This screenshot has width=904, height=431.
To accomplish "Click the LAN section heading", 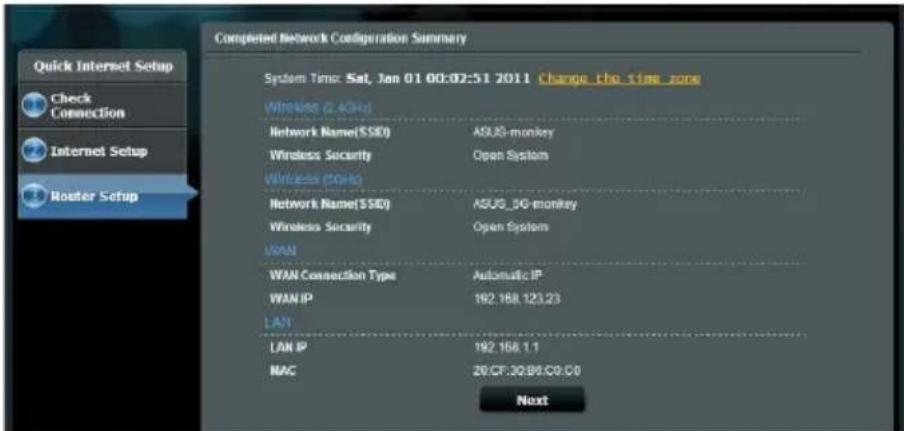I will pyautogui.click(x=277, y=323).
